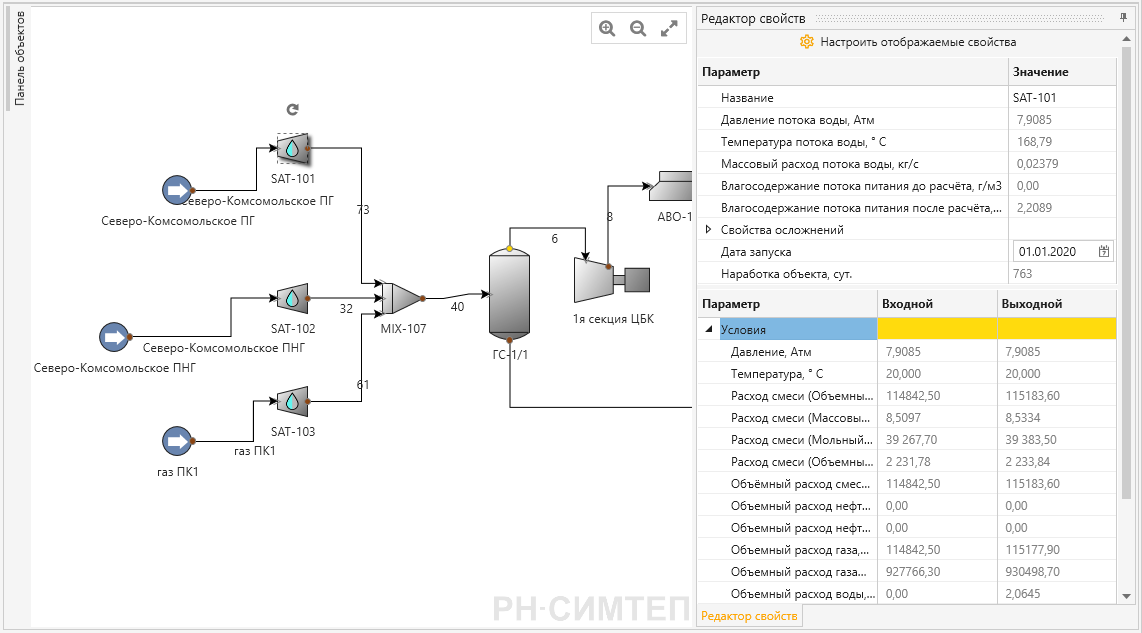Click the Выходной column header
The height and width of the screenshot is (633, 1142).
(x=1057, y=304)
